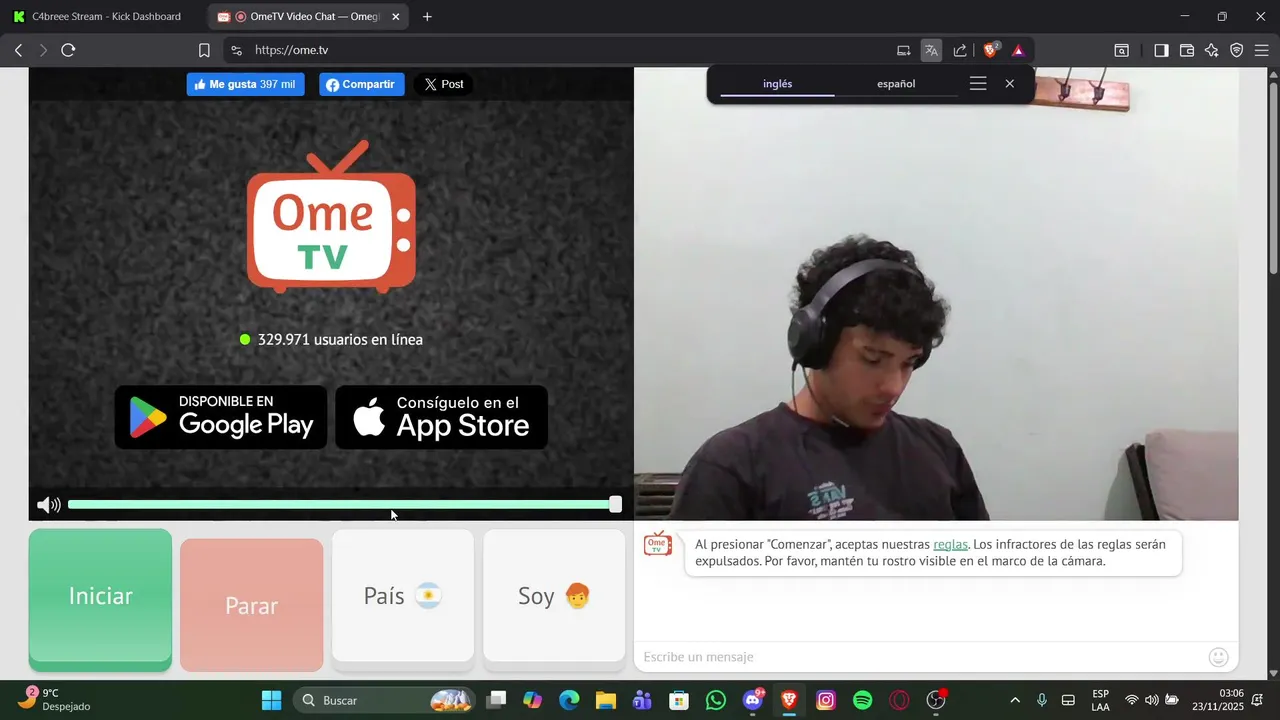Close the translate popup

click(x=1010, y=84)
